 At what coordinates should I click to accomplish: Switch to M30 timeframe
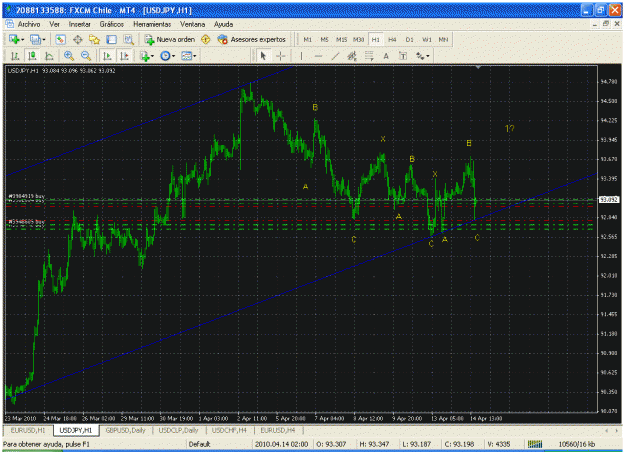(358, 39)
